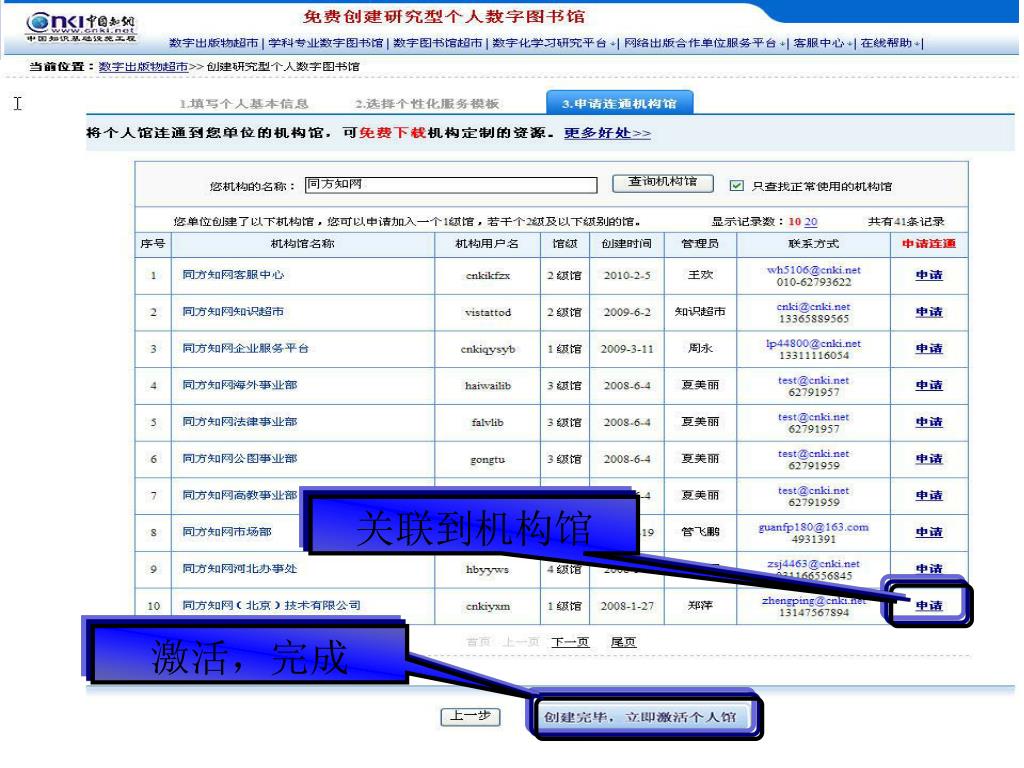Open 同方知网高教事业部 institution link
This screenshot has height=768, width=1024.
click(x=240, y=495)
